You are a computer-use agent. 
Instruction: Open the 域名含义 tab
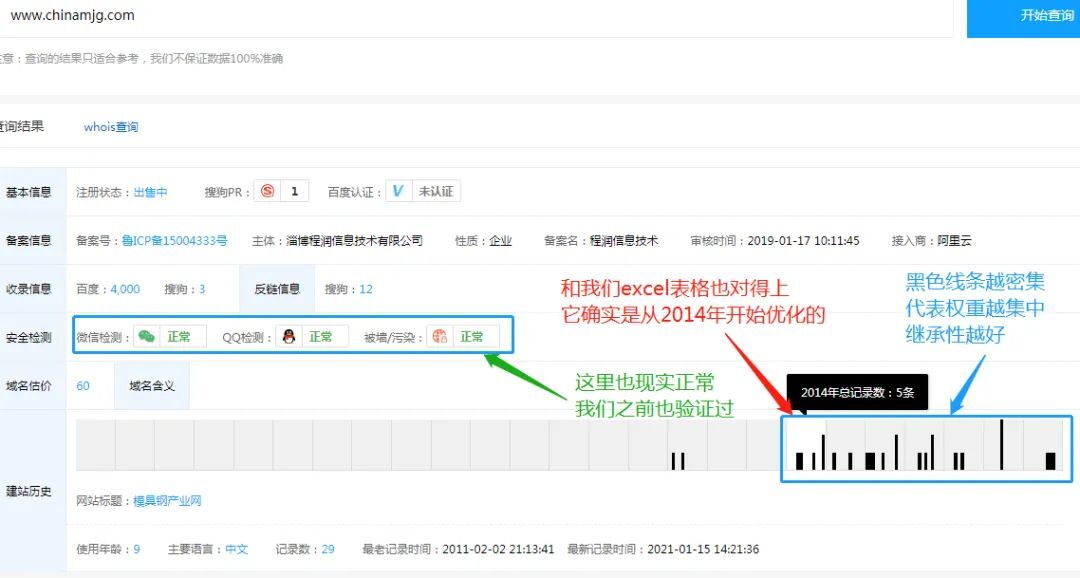(152, 386)
